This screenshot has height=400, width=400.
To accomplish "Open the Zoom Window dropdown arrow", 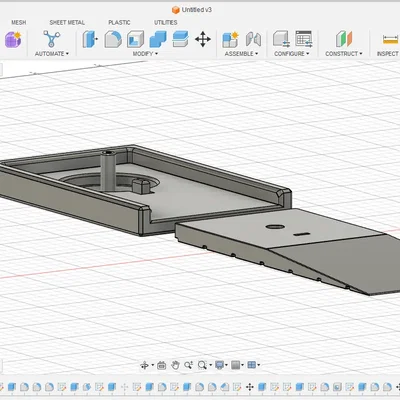I will [210, 365].
